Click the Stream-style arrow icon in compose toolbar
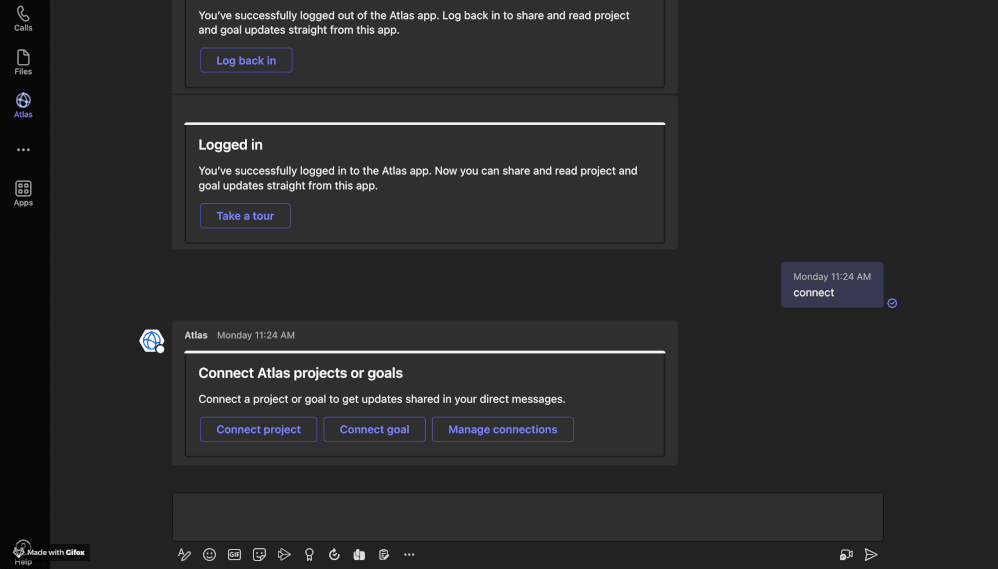The width and height of the screenshot is (998, 569). pos(284,555)
